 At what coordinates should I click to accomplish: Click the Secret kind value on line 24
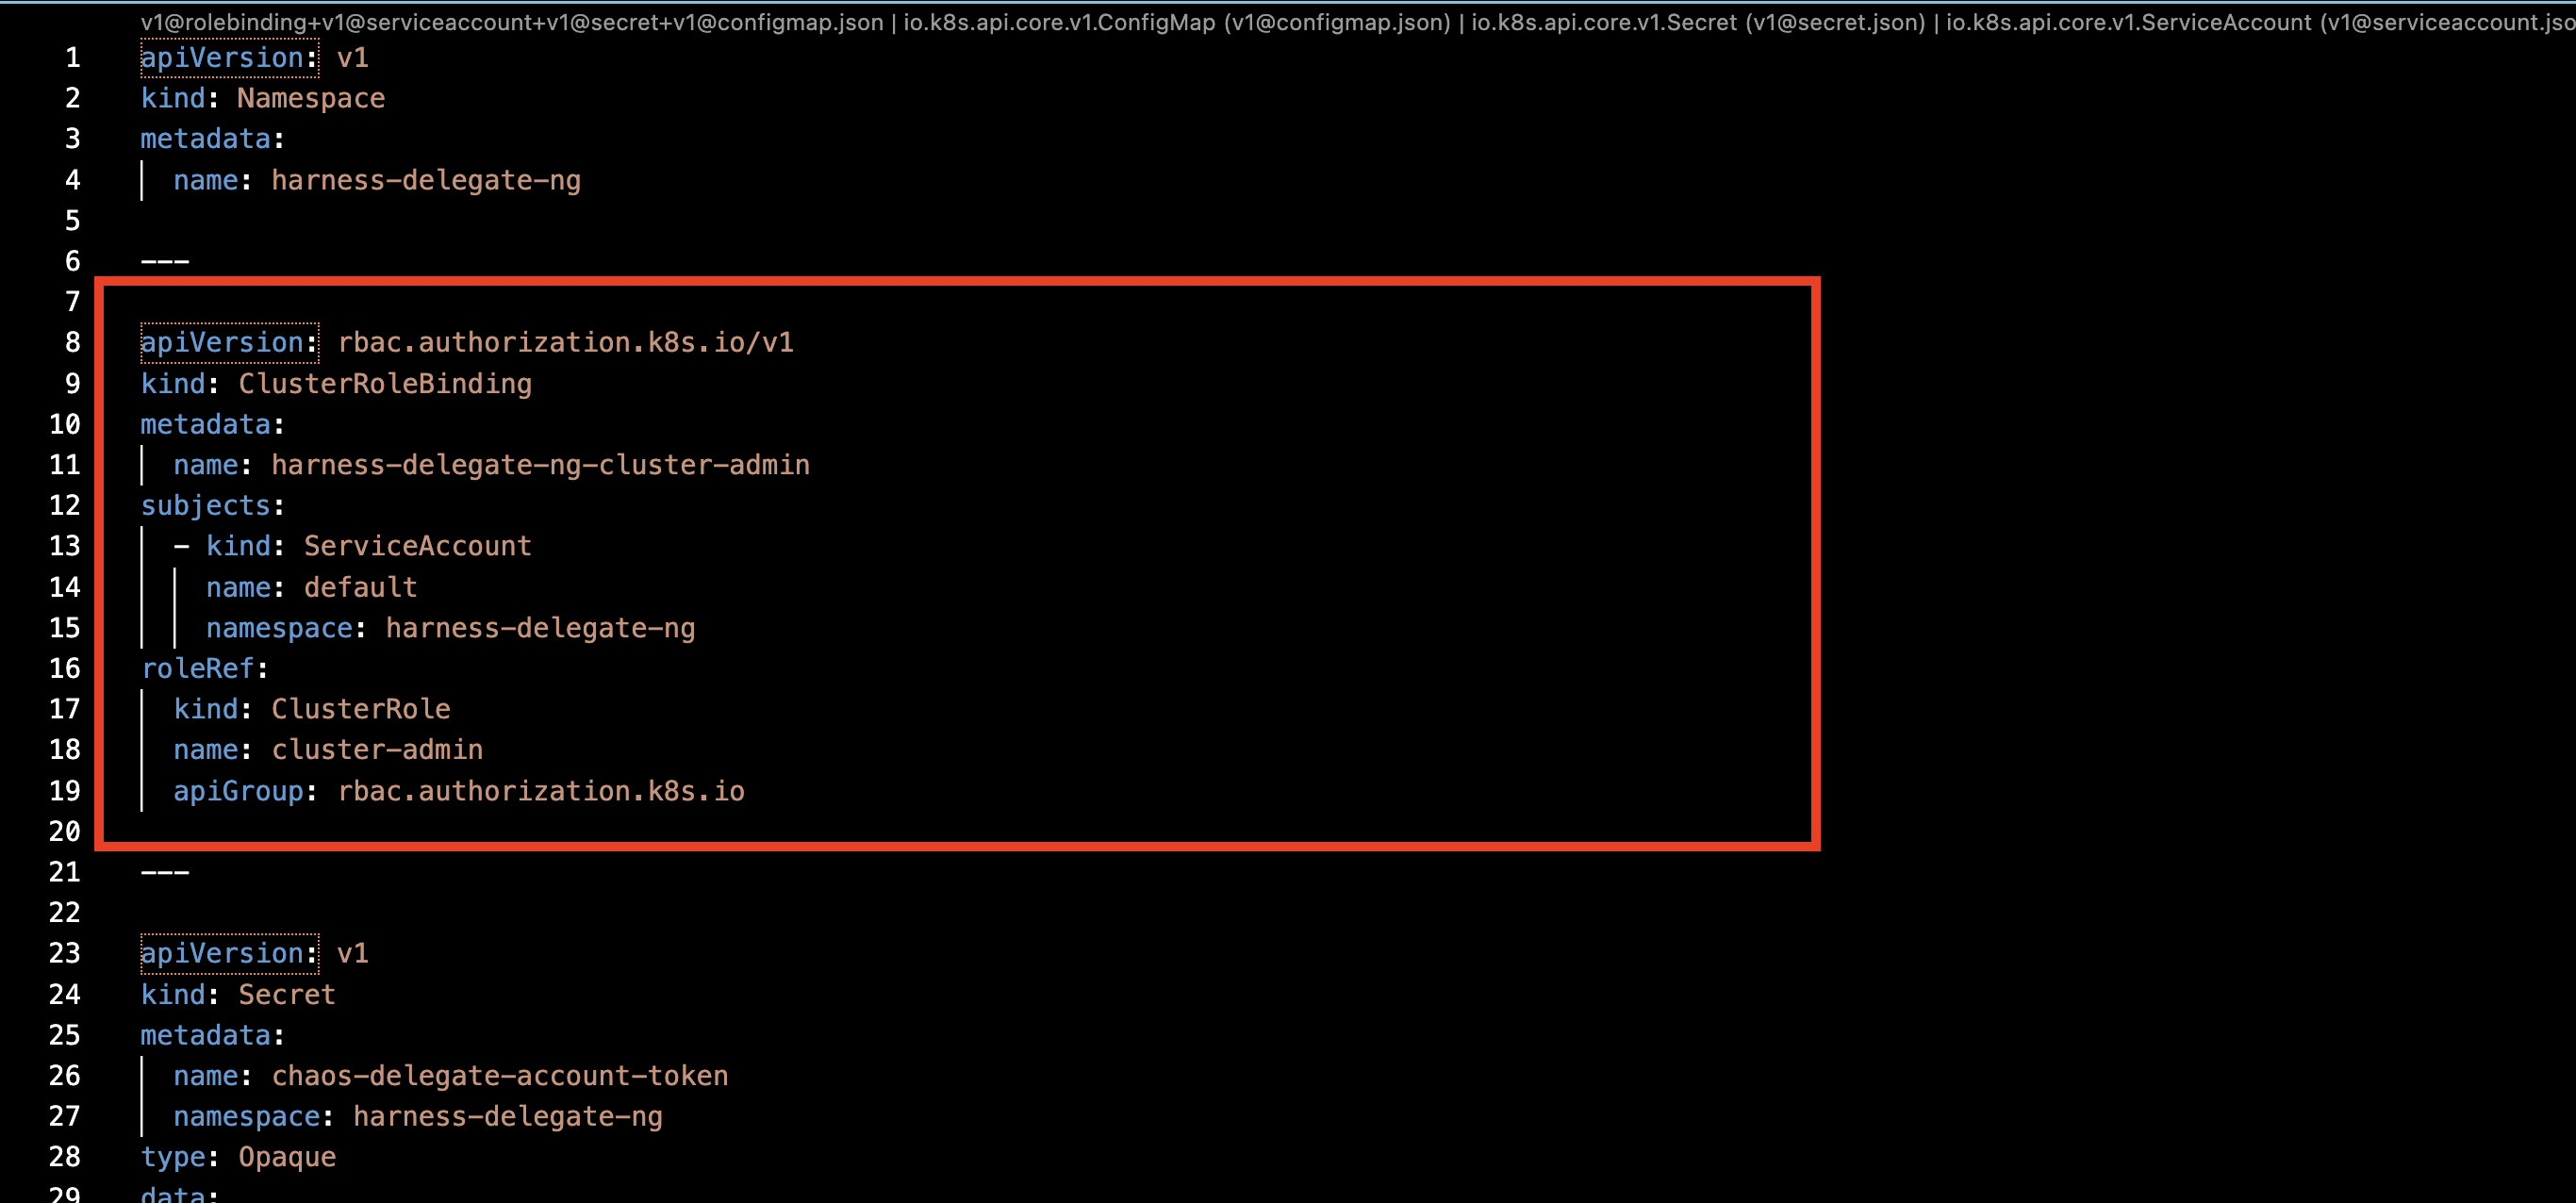(x=286, y=994)
